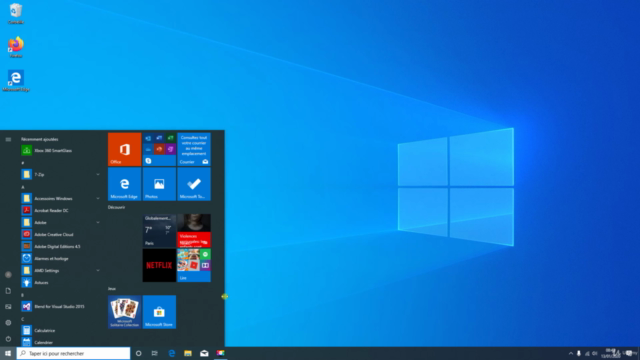Click the 'Jeux' tile group title

pyautogui.click(x=112, y=289)
